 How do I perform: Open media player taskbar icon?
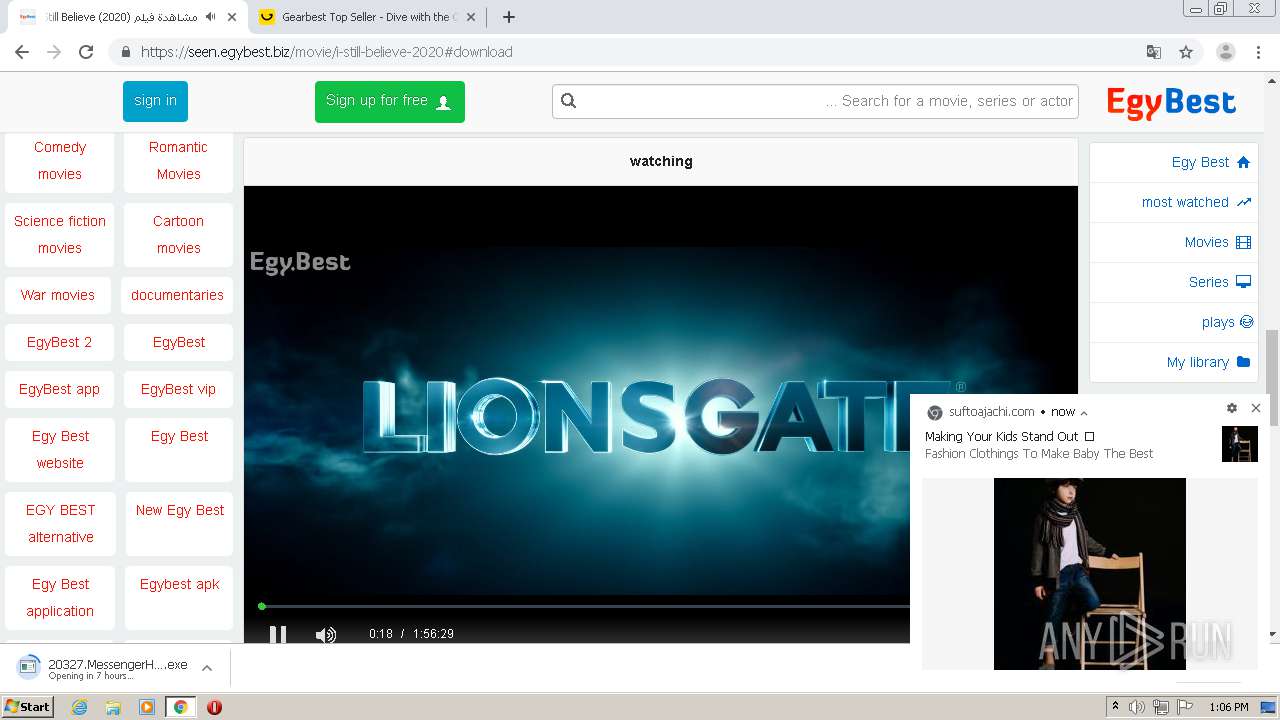(147, 707)
